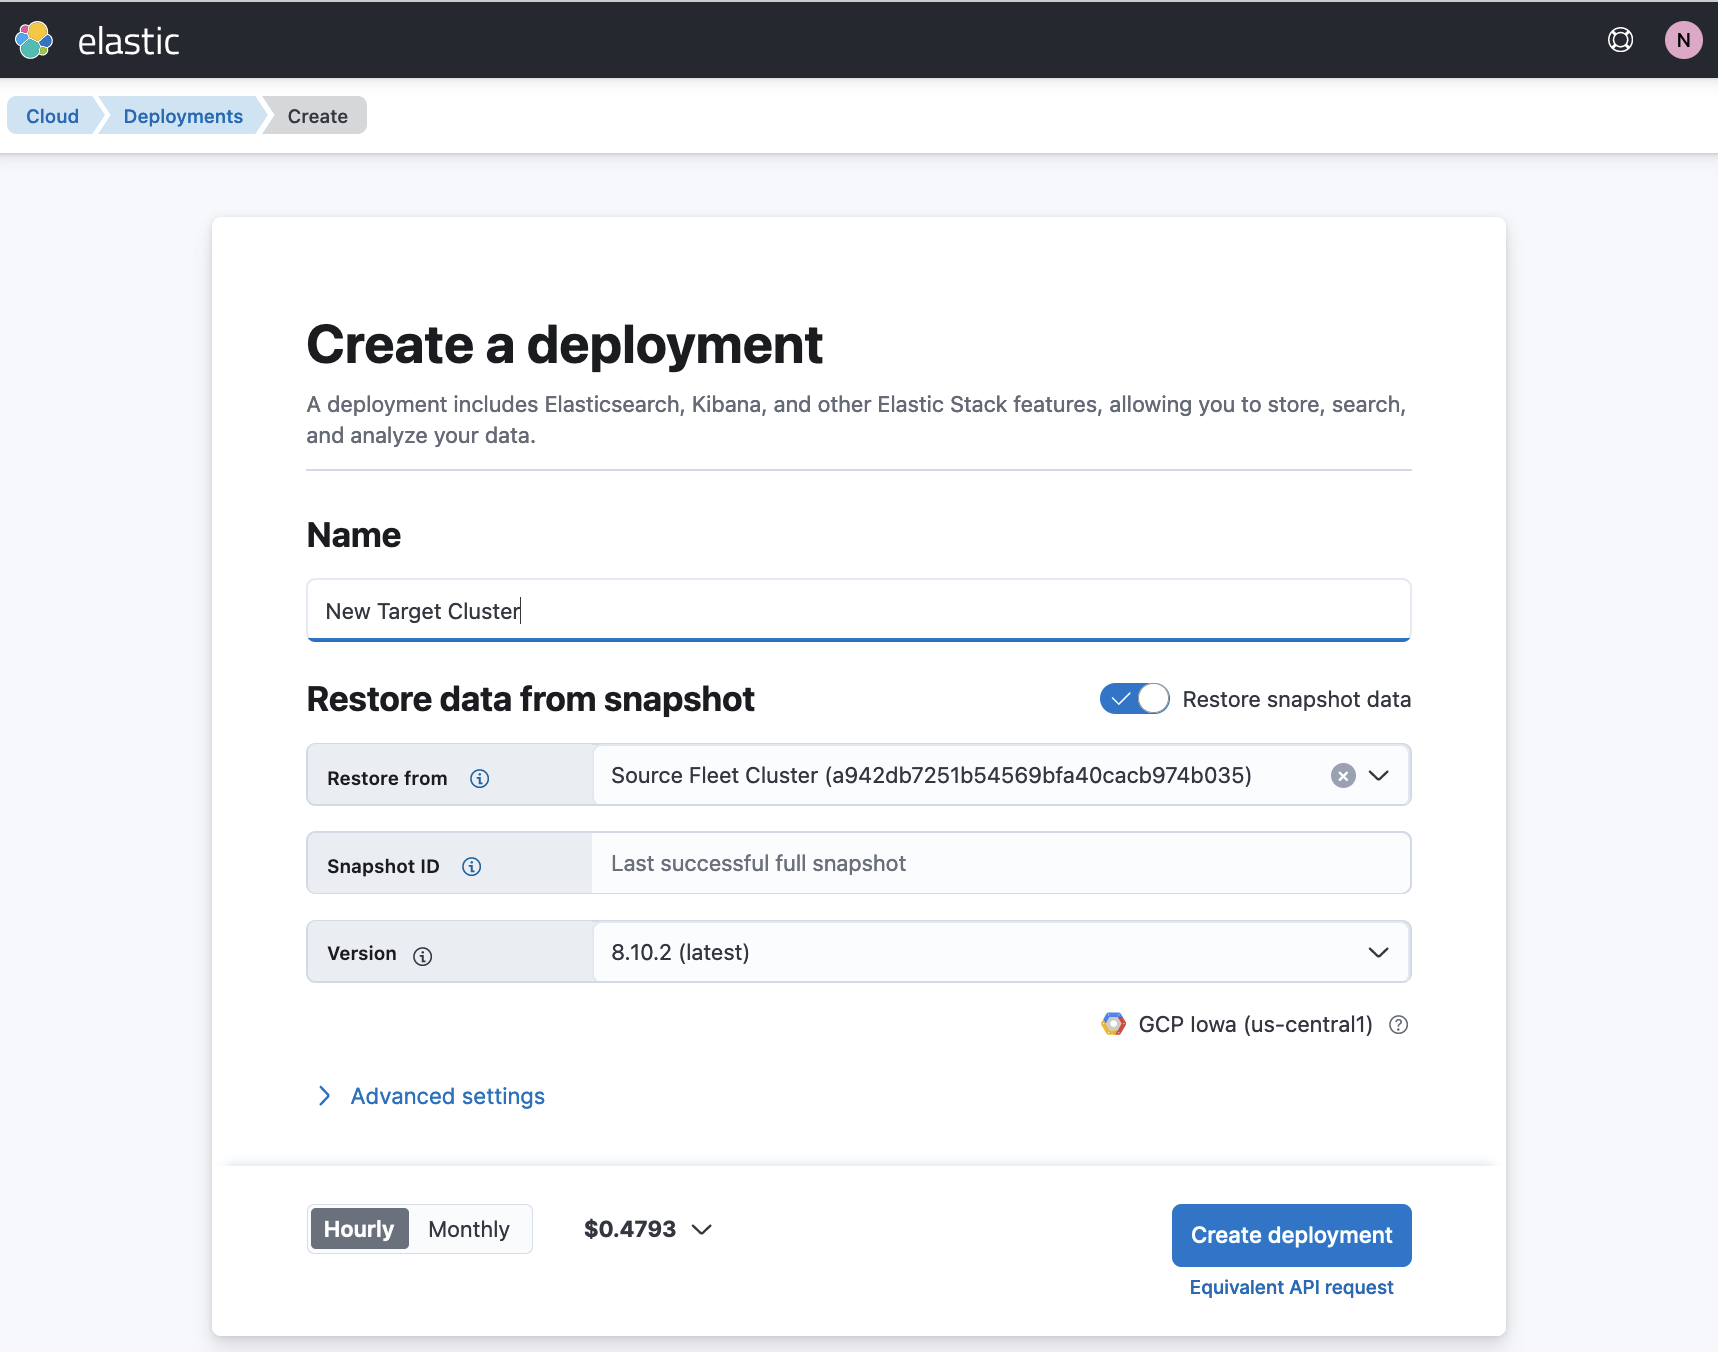Click the GCP provider logo near the region label
Viewport: 1718px width, 1352px height.
1113,1024
